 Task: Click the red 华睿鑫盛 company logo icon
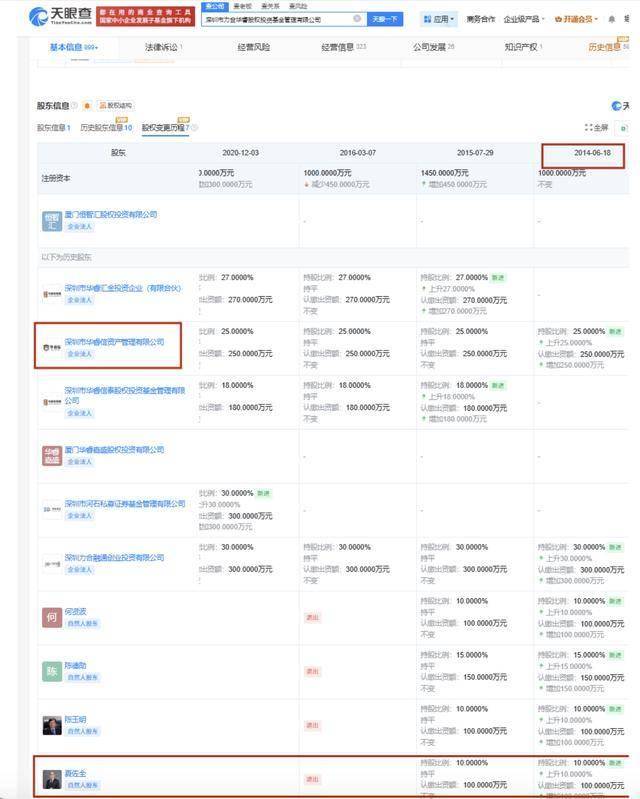[x=51, y=456]
